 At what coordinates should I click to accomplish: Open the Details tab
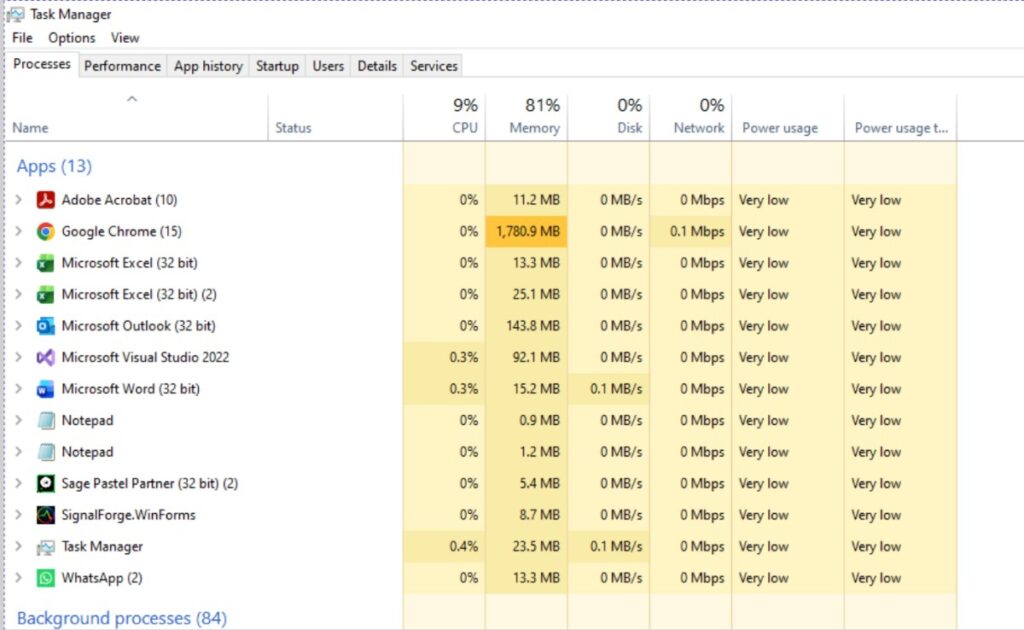[x=377, y=66]
